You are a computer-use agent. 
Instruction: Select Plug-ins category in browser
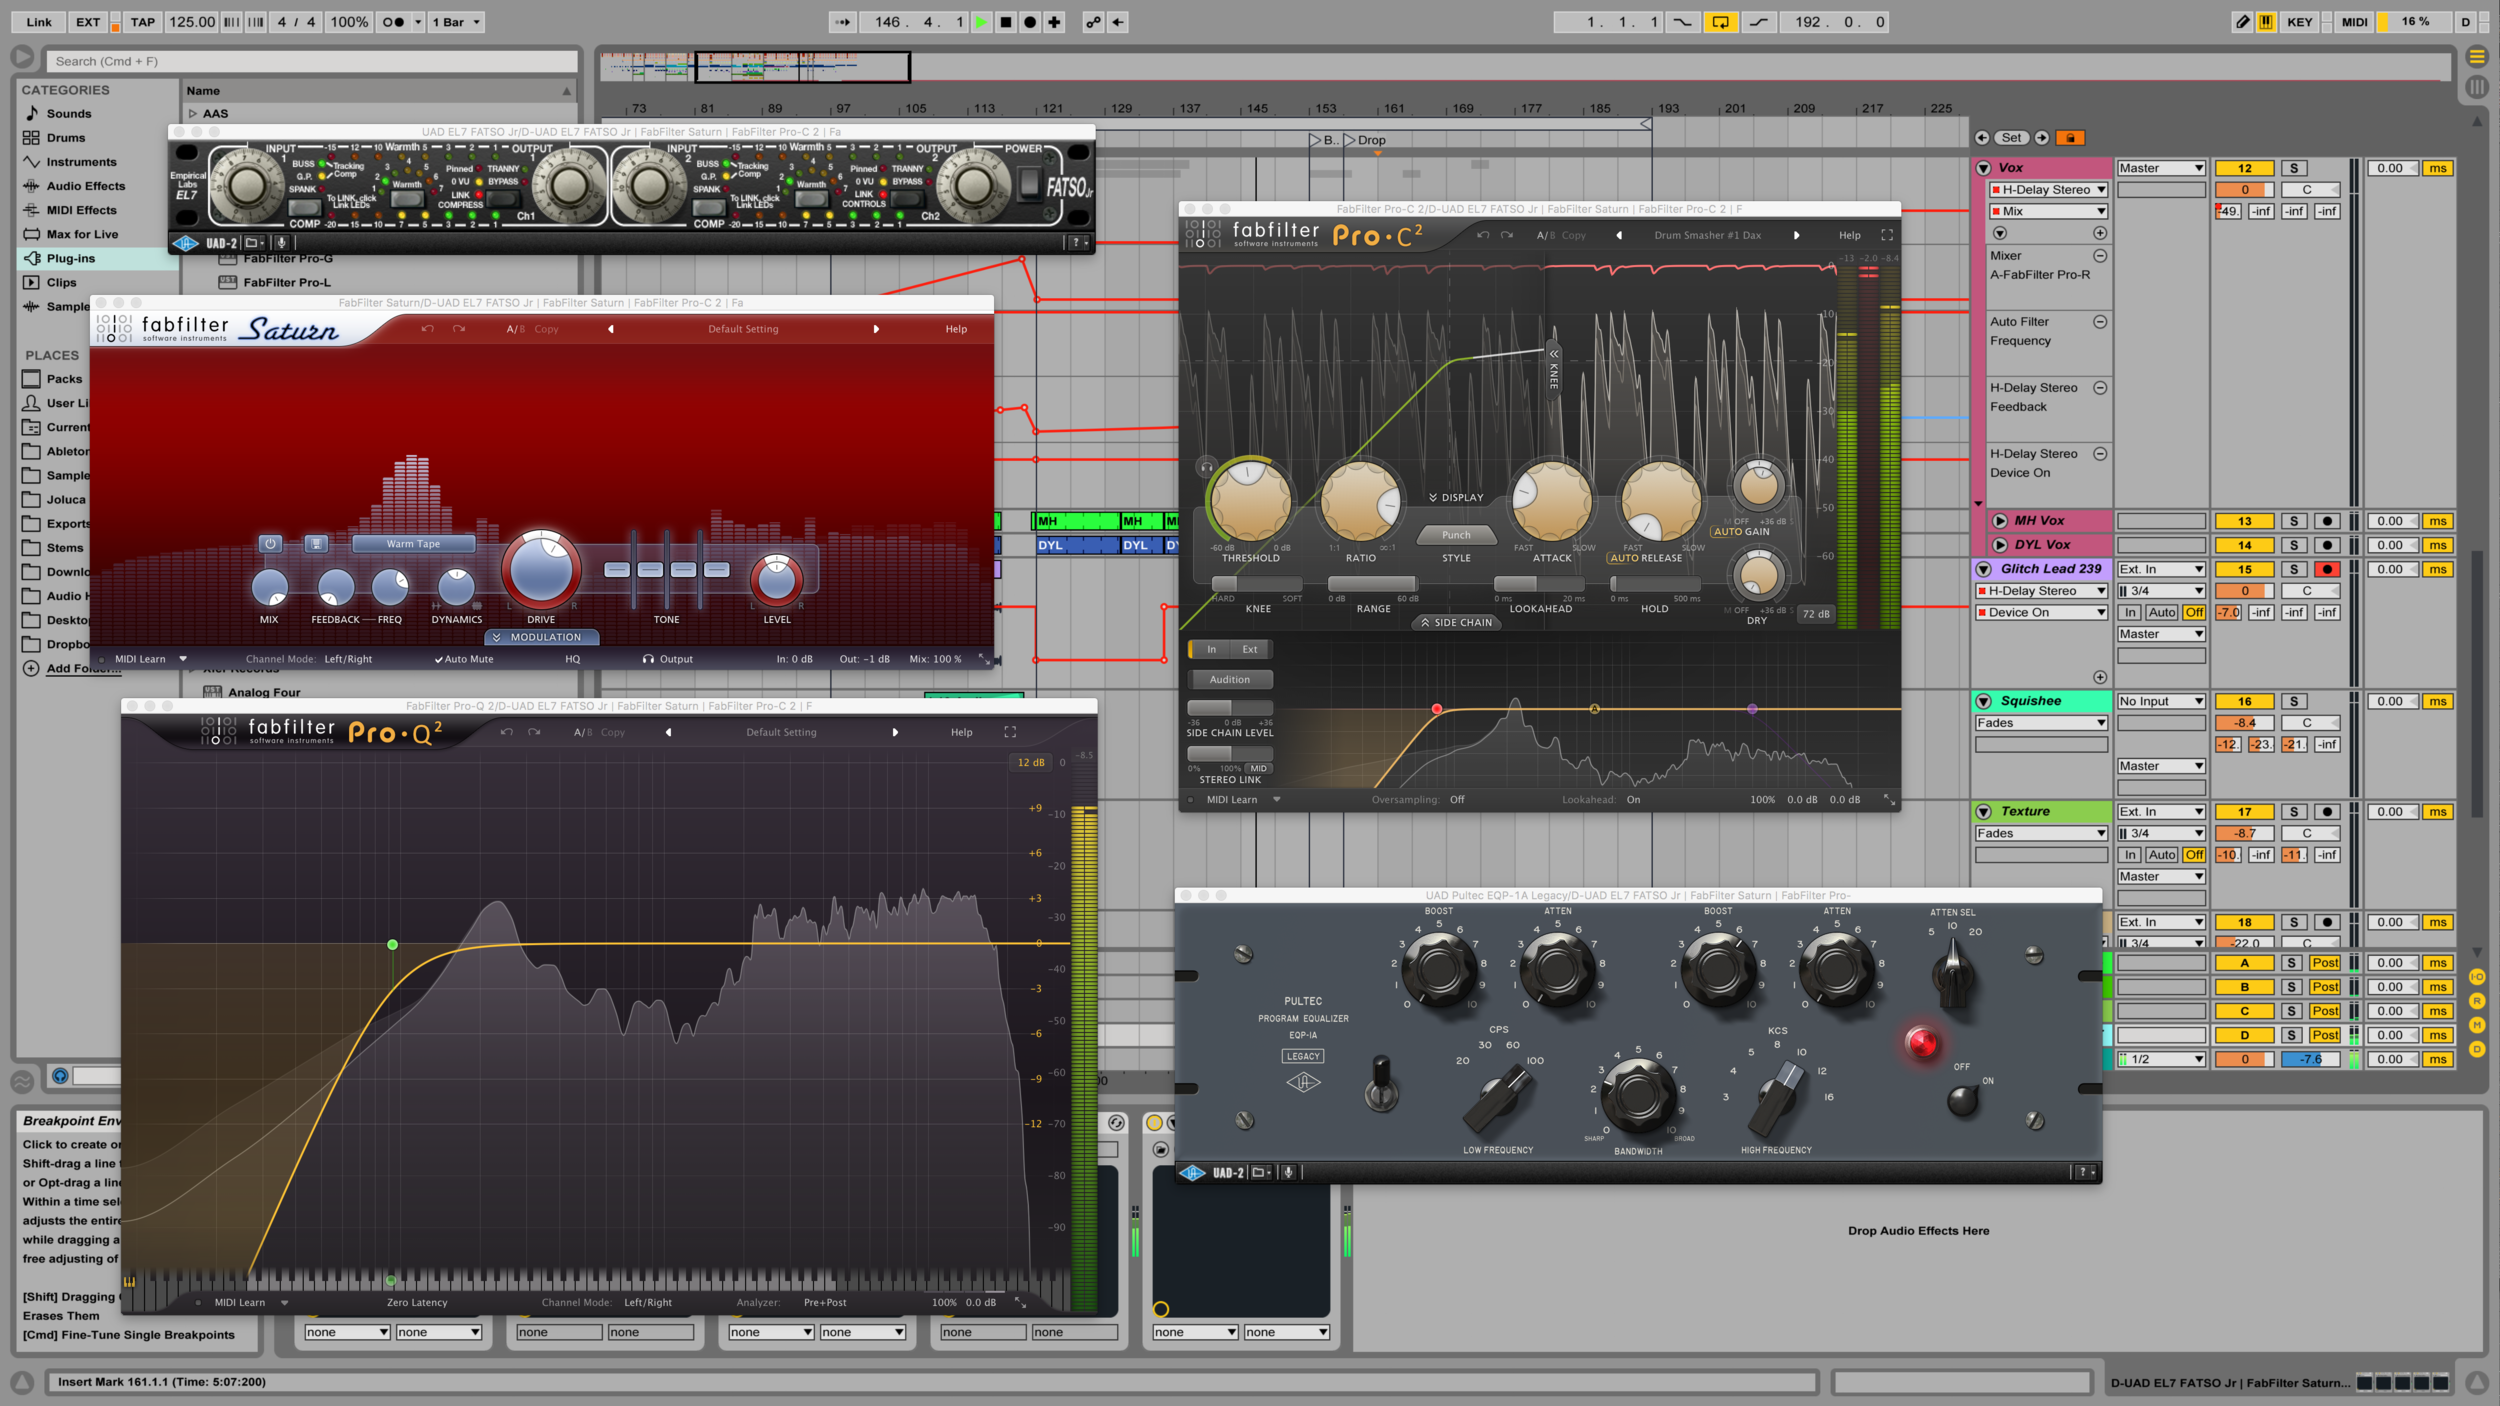[71, 258]
